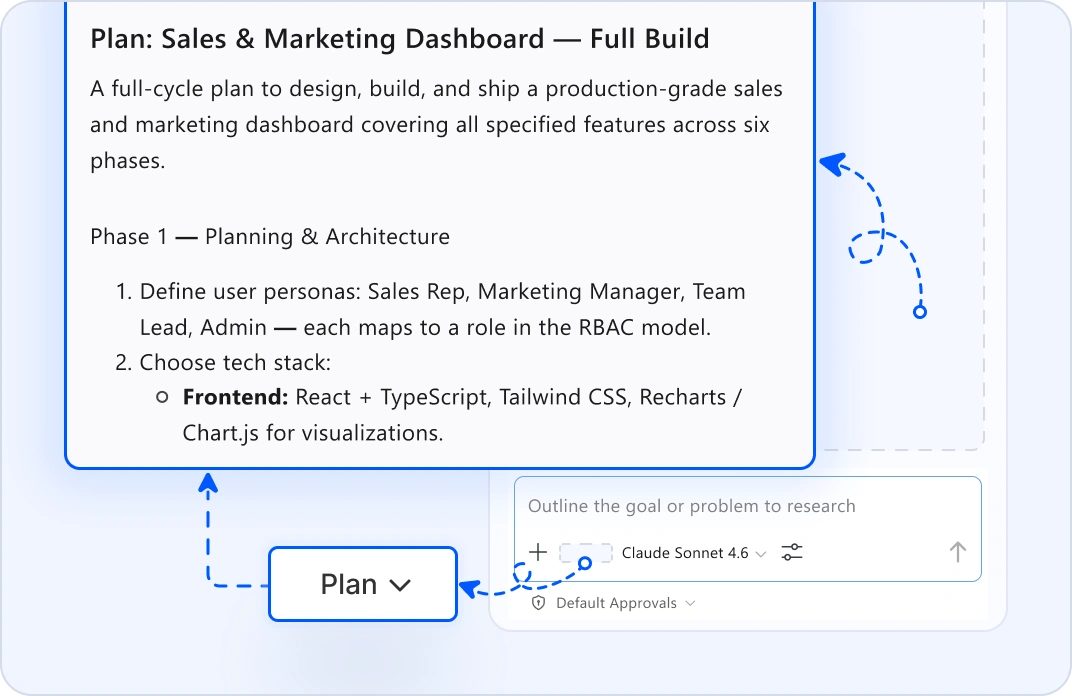Open the Plan mode dropdown
This screenshot has height=696, width=1072.
click(x=363, y=585)
